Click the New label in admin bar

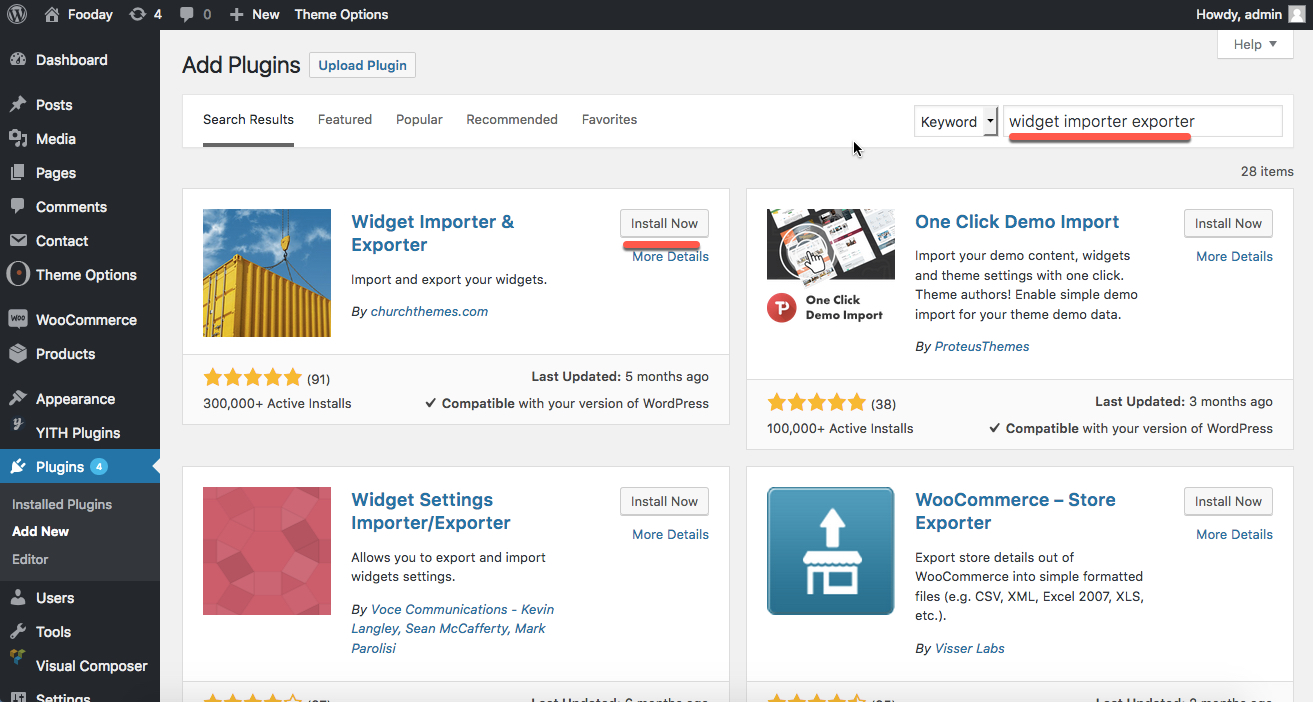(x=266, y=14)
